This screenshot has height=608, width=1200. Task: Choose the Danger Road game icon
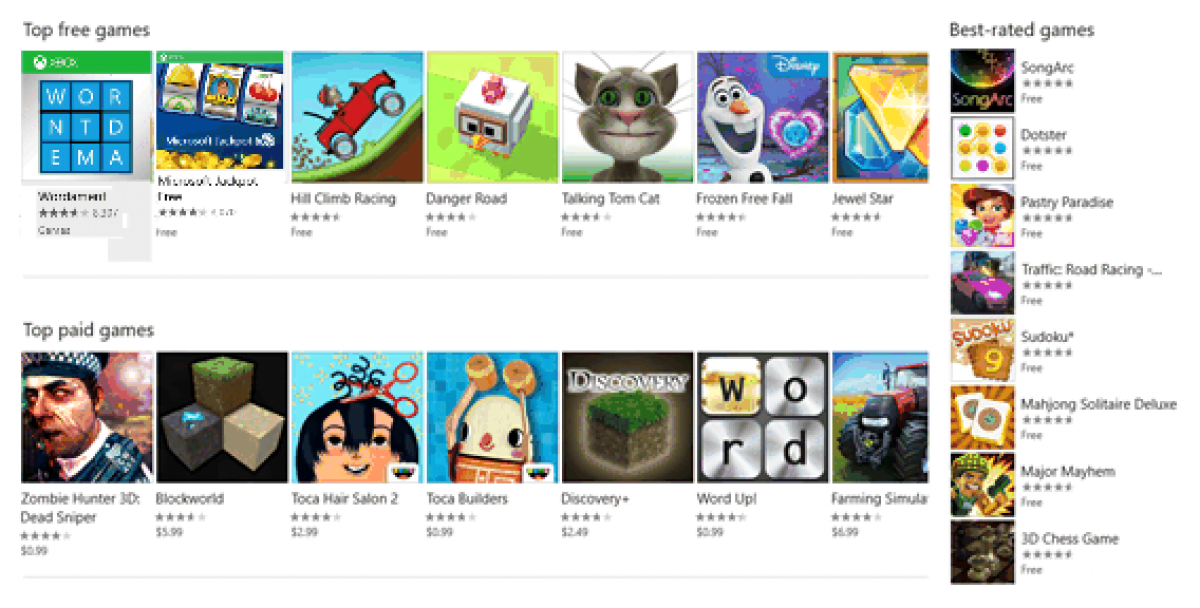point(492,117)
